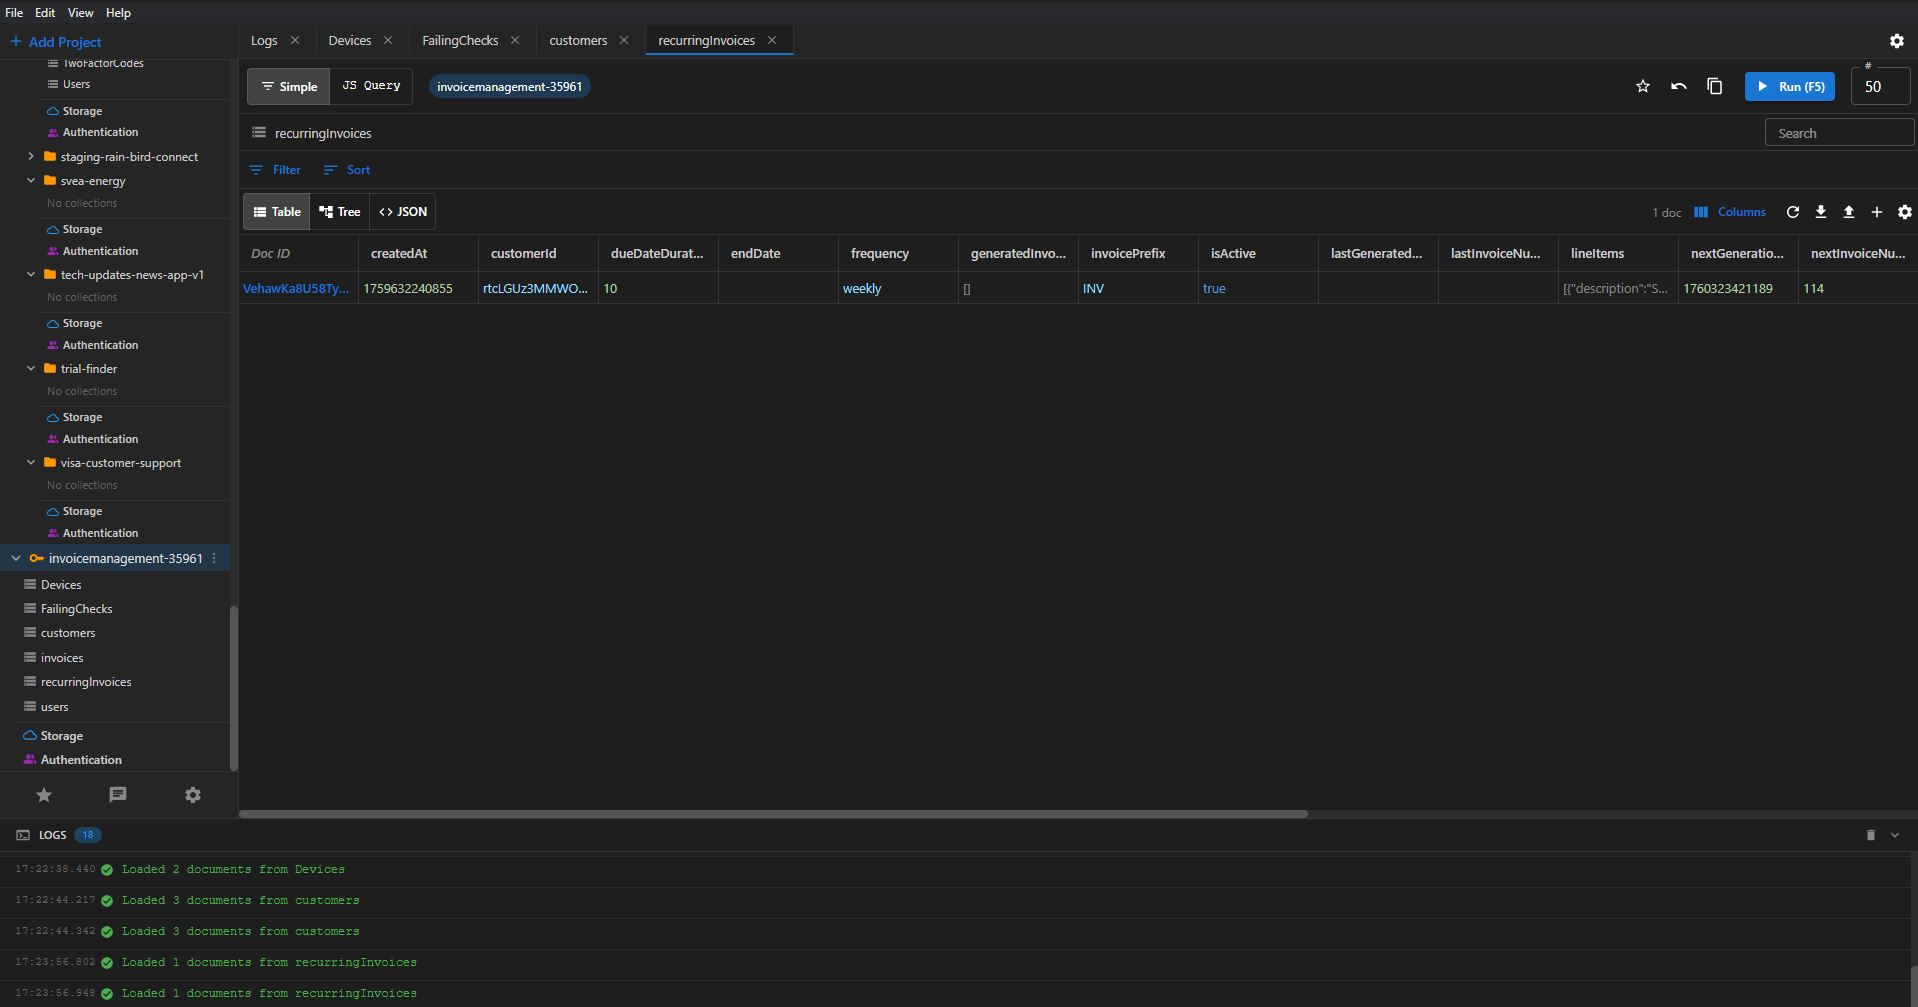
Task: Switch to JSON view
Action: click(402, 211)
